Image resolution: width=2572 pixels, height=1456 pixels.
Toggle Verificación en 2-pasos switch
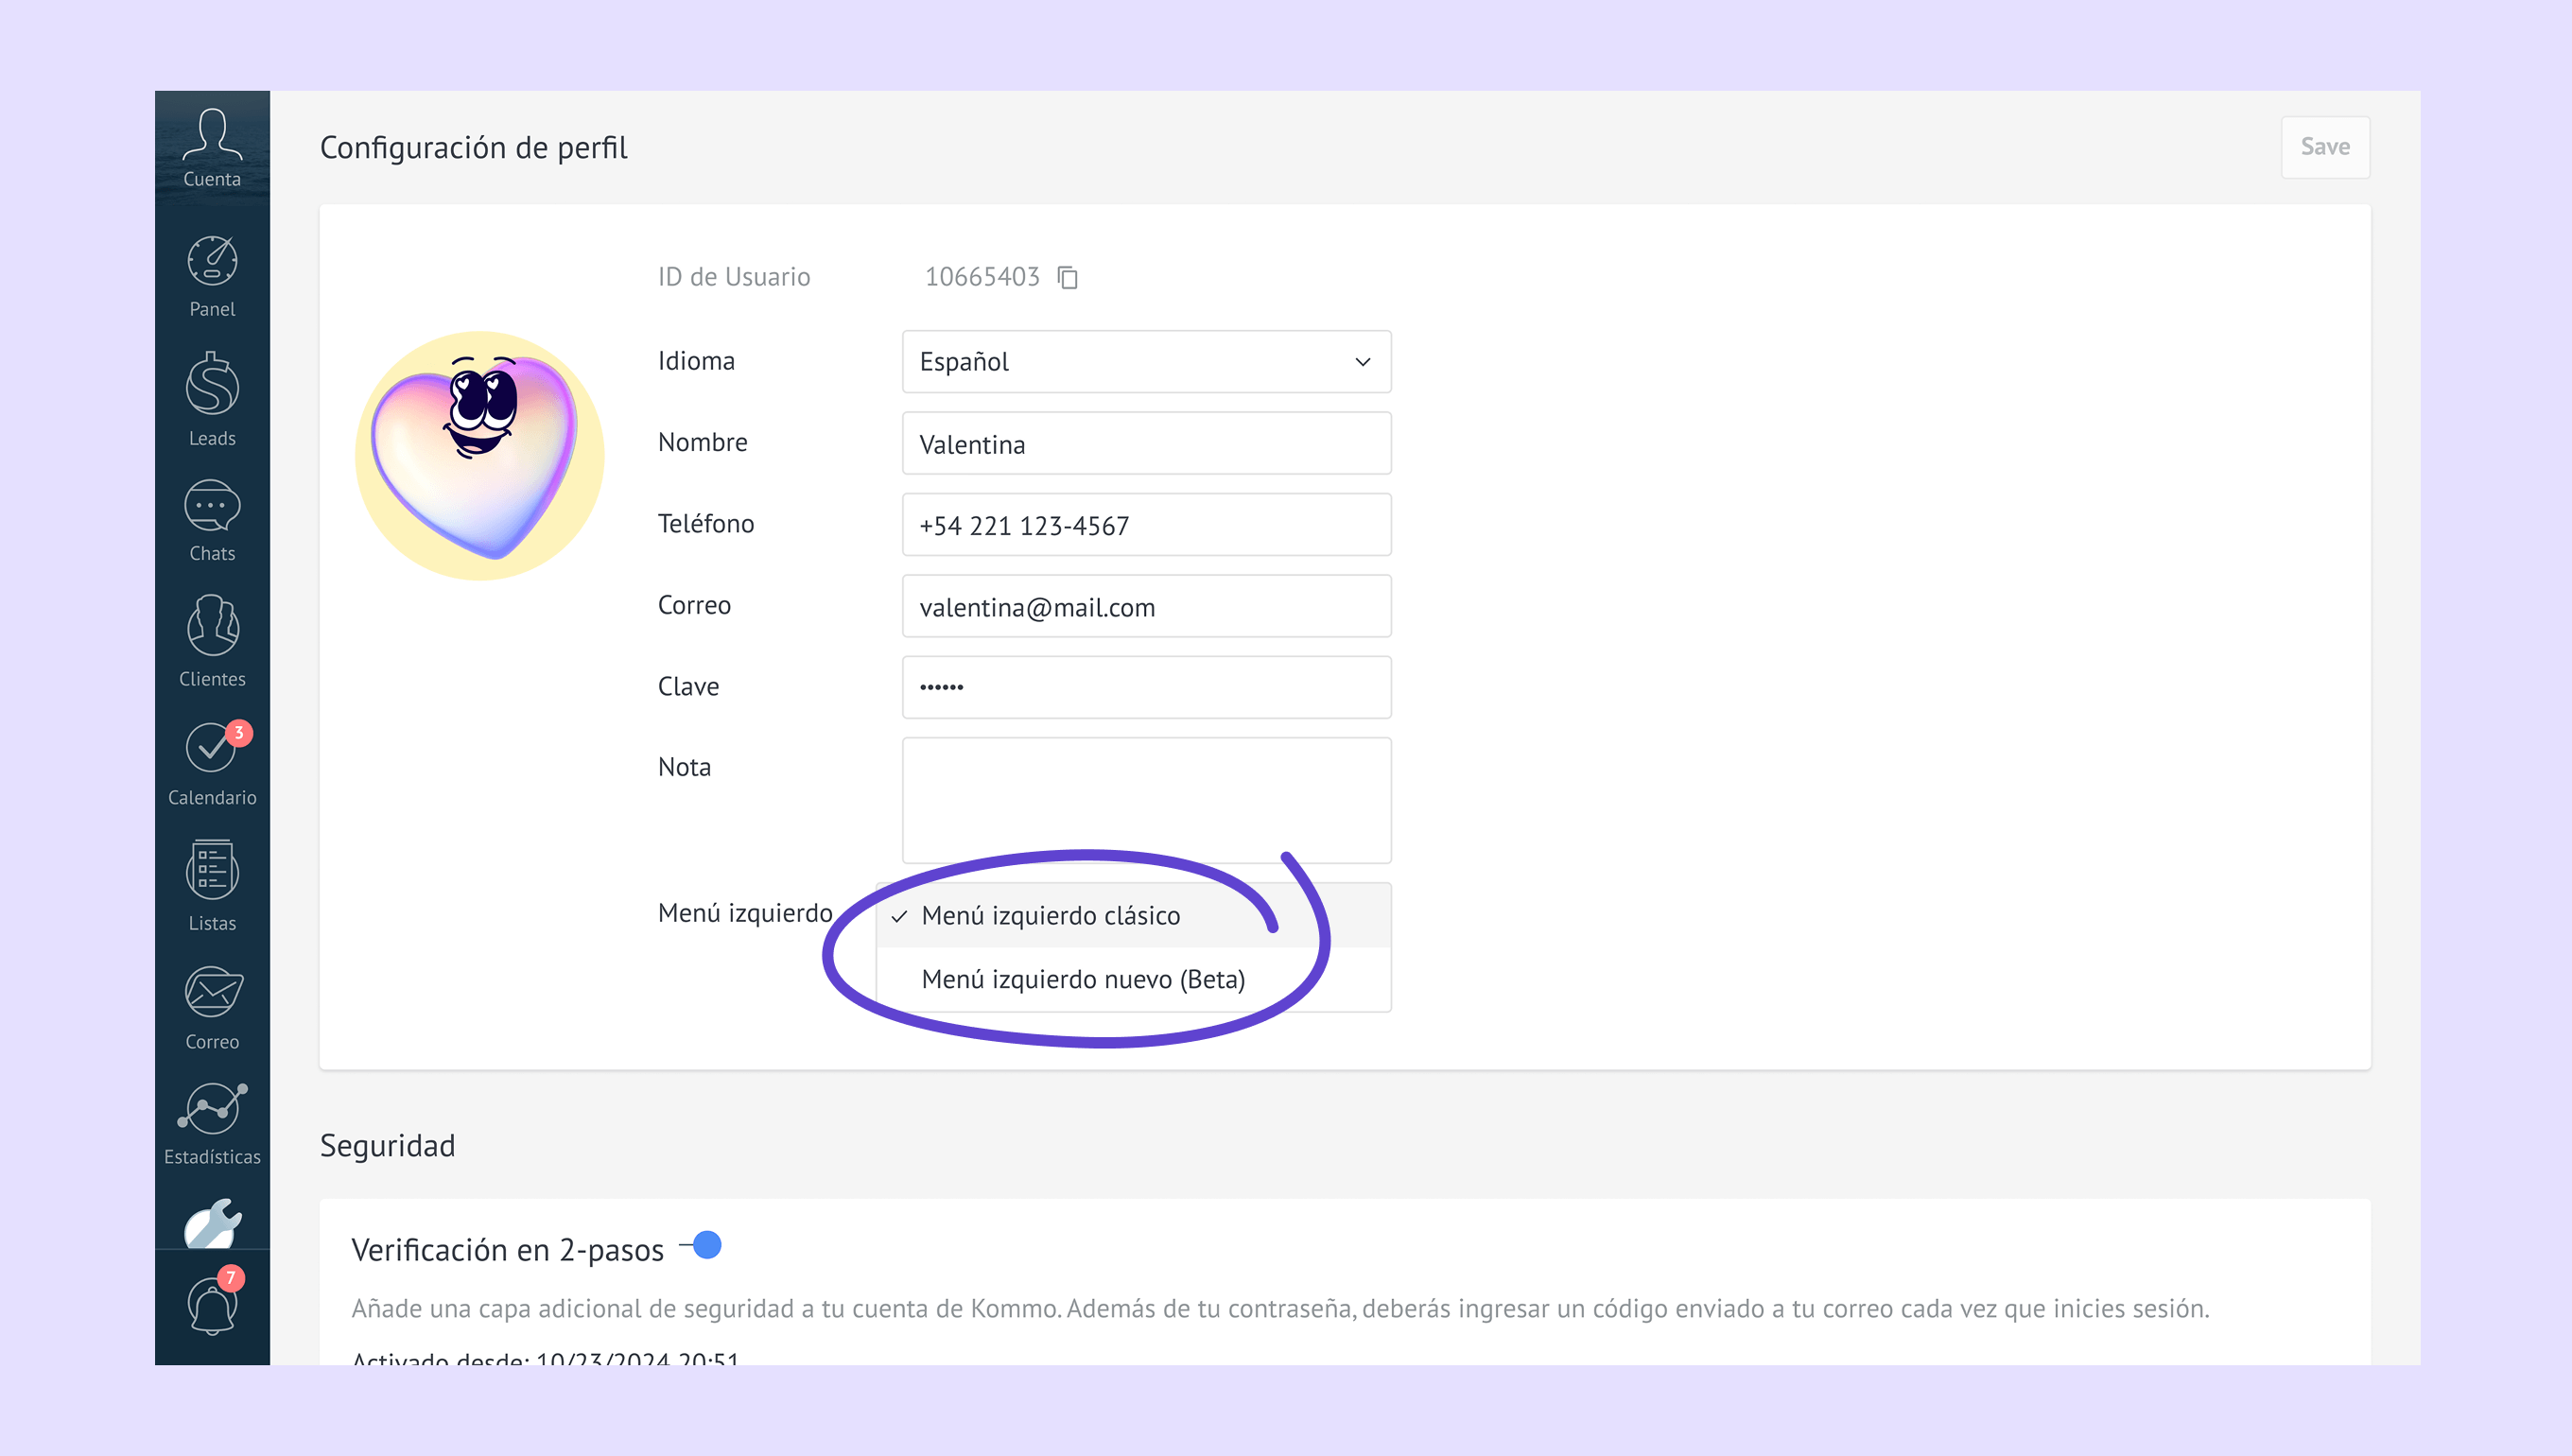[701, 1245]
